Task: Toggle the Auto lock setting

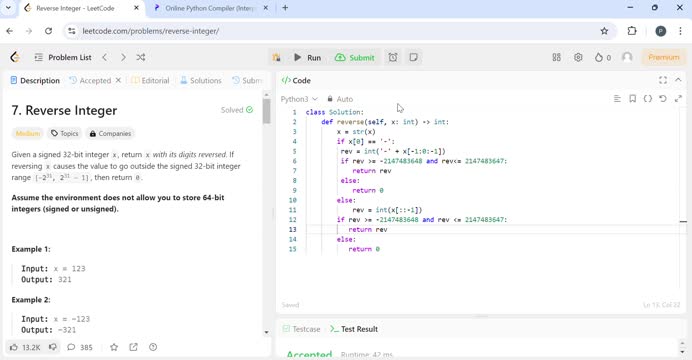Action: pyautogui.click(x=340, y=99)
